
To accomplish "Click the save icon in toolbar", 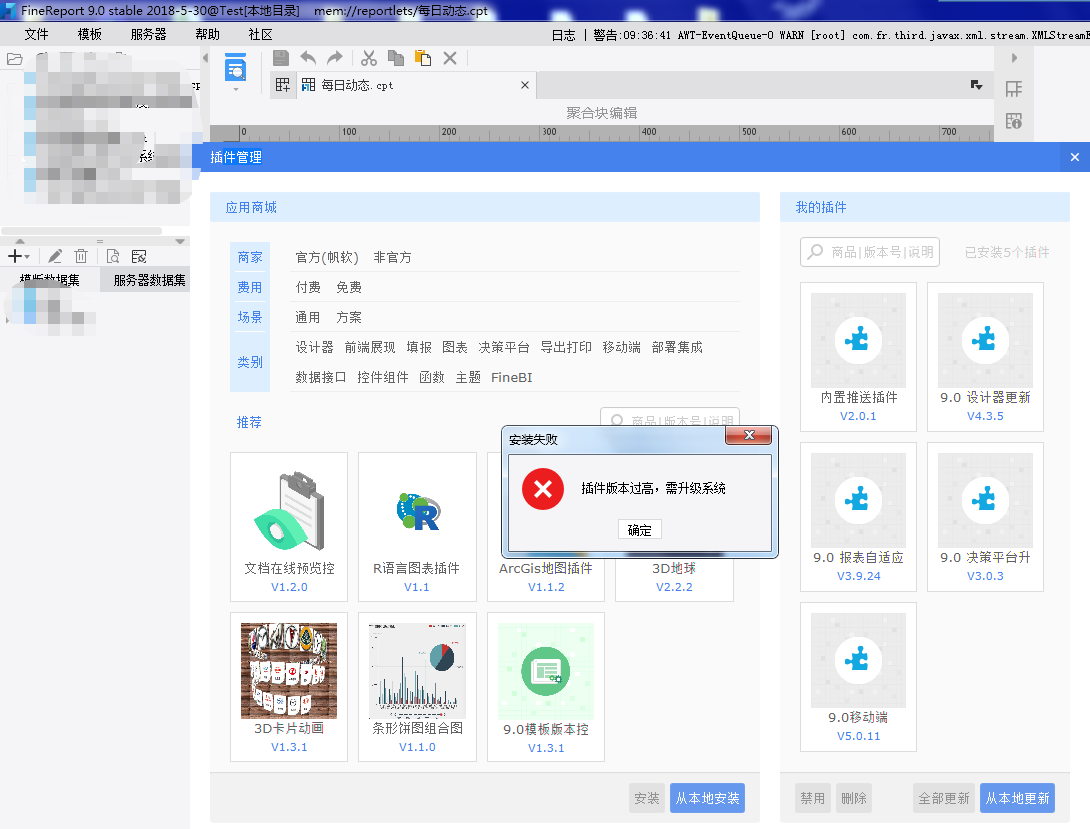I will coord(281,58).
